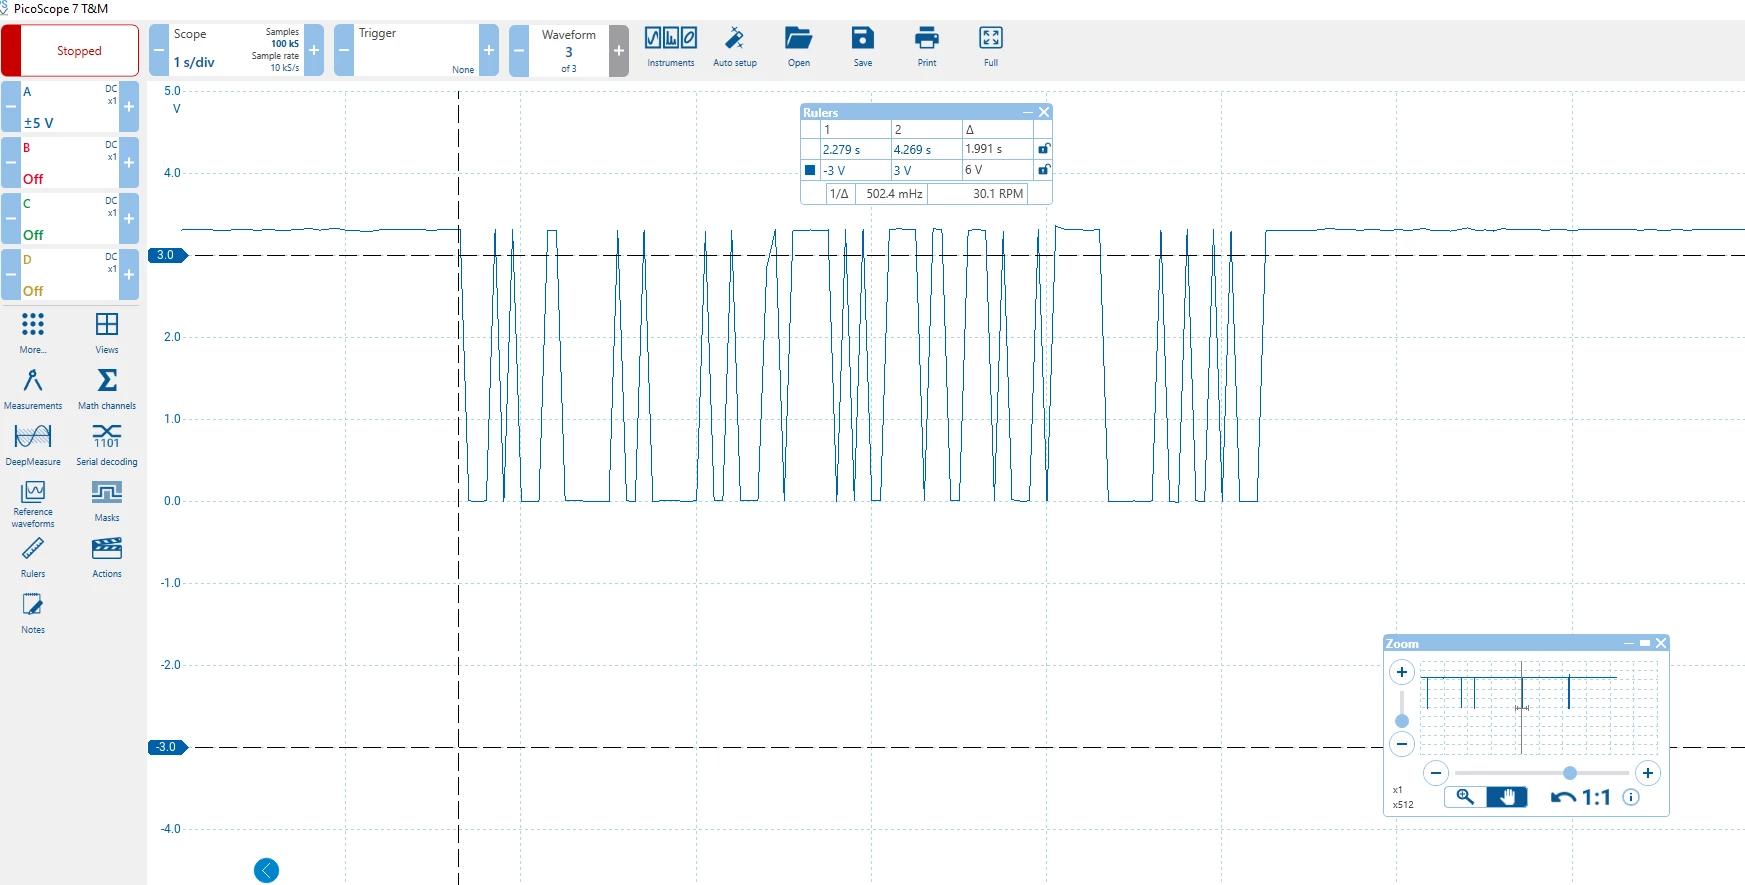Open DeepMeasure tool
Viewport: 1745px width, 885px height.
click(x=33, y=444)
